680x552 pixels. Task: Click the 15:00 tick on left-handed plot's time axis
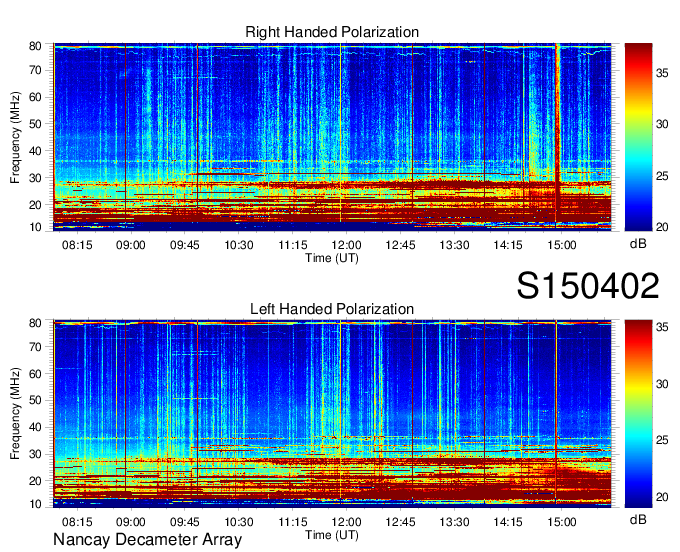coord(562,522)
